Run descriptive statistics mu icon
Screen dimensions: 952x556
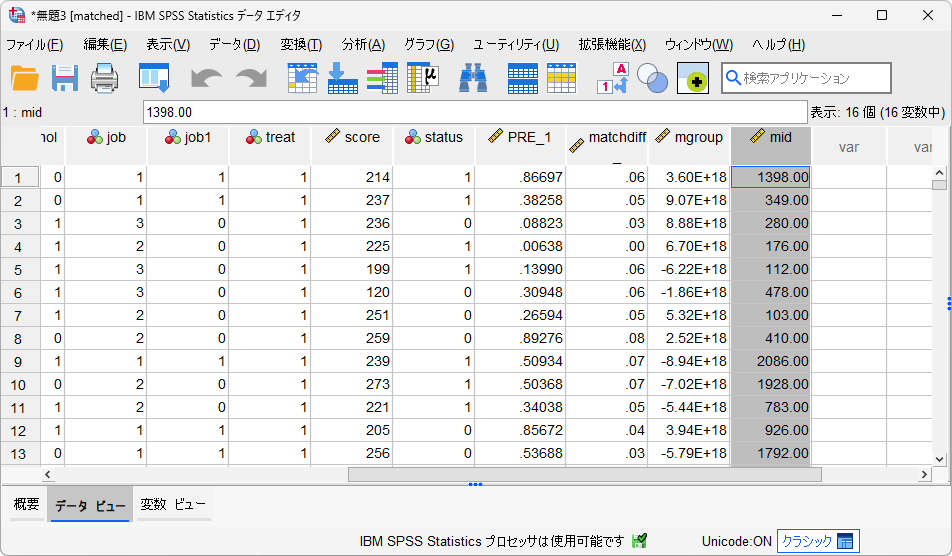[423, 78]
